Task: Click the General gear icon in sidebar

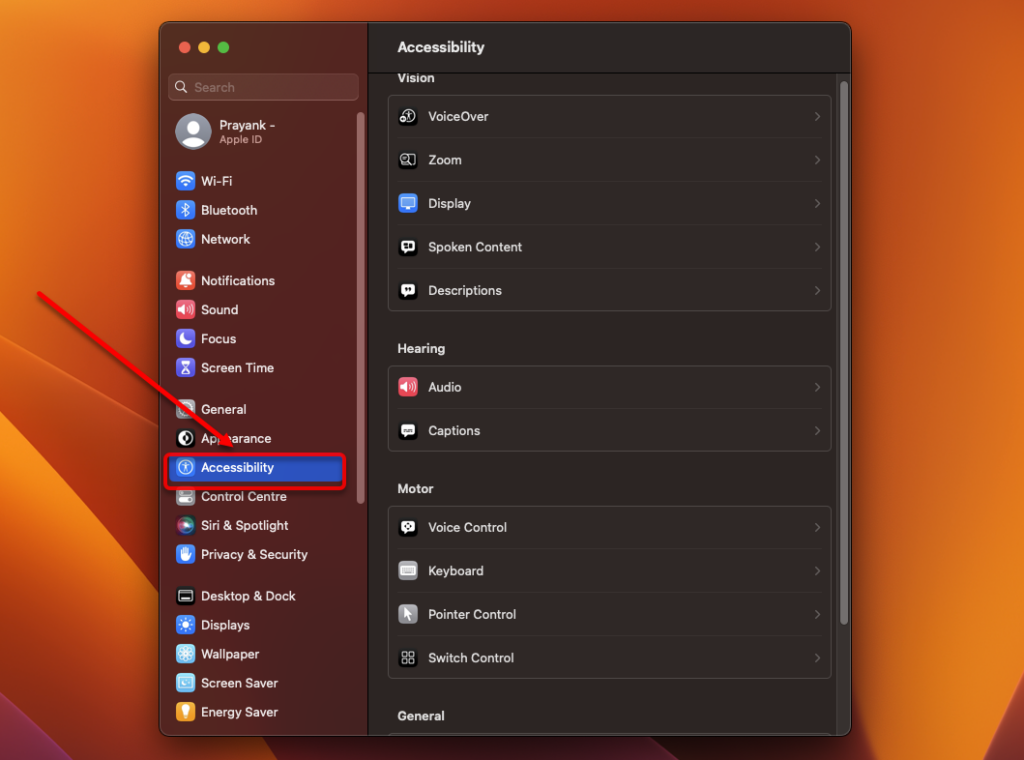Action: pos(185,409)
